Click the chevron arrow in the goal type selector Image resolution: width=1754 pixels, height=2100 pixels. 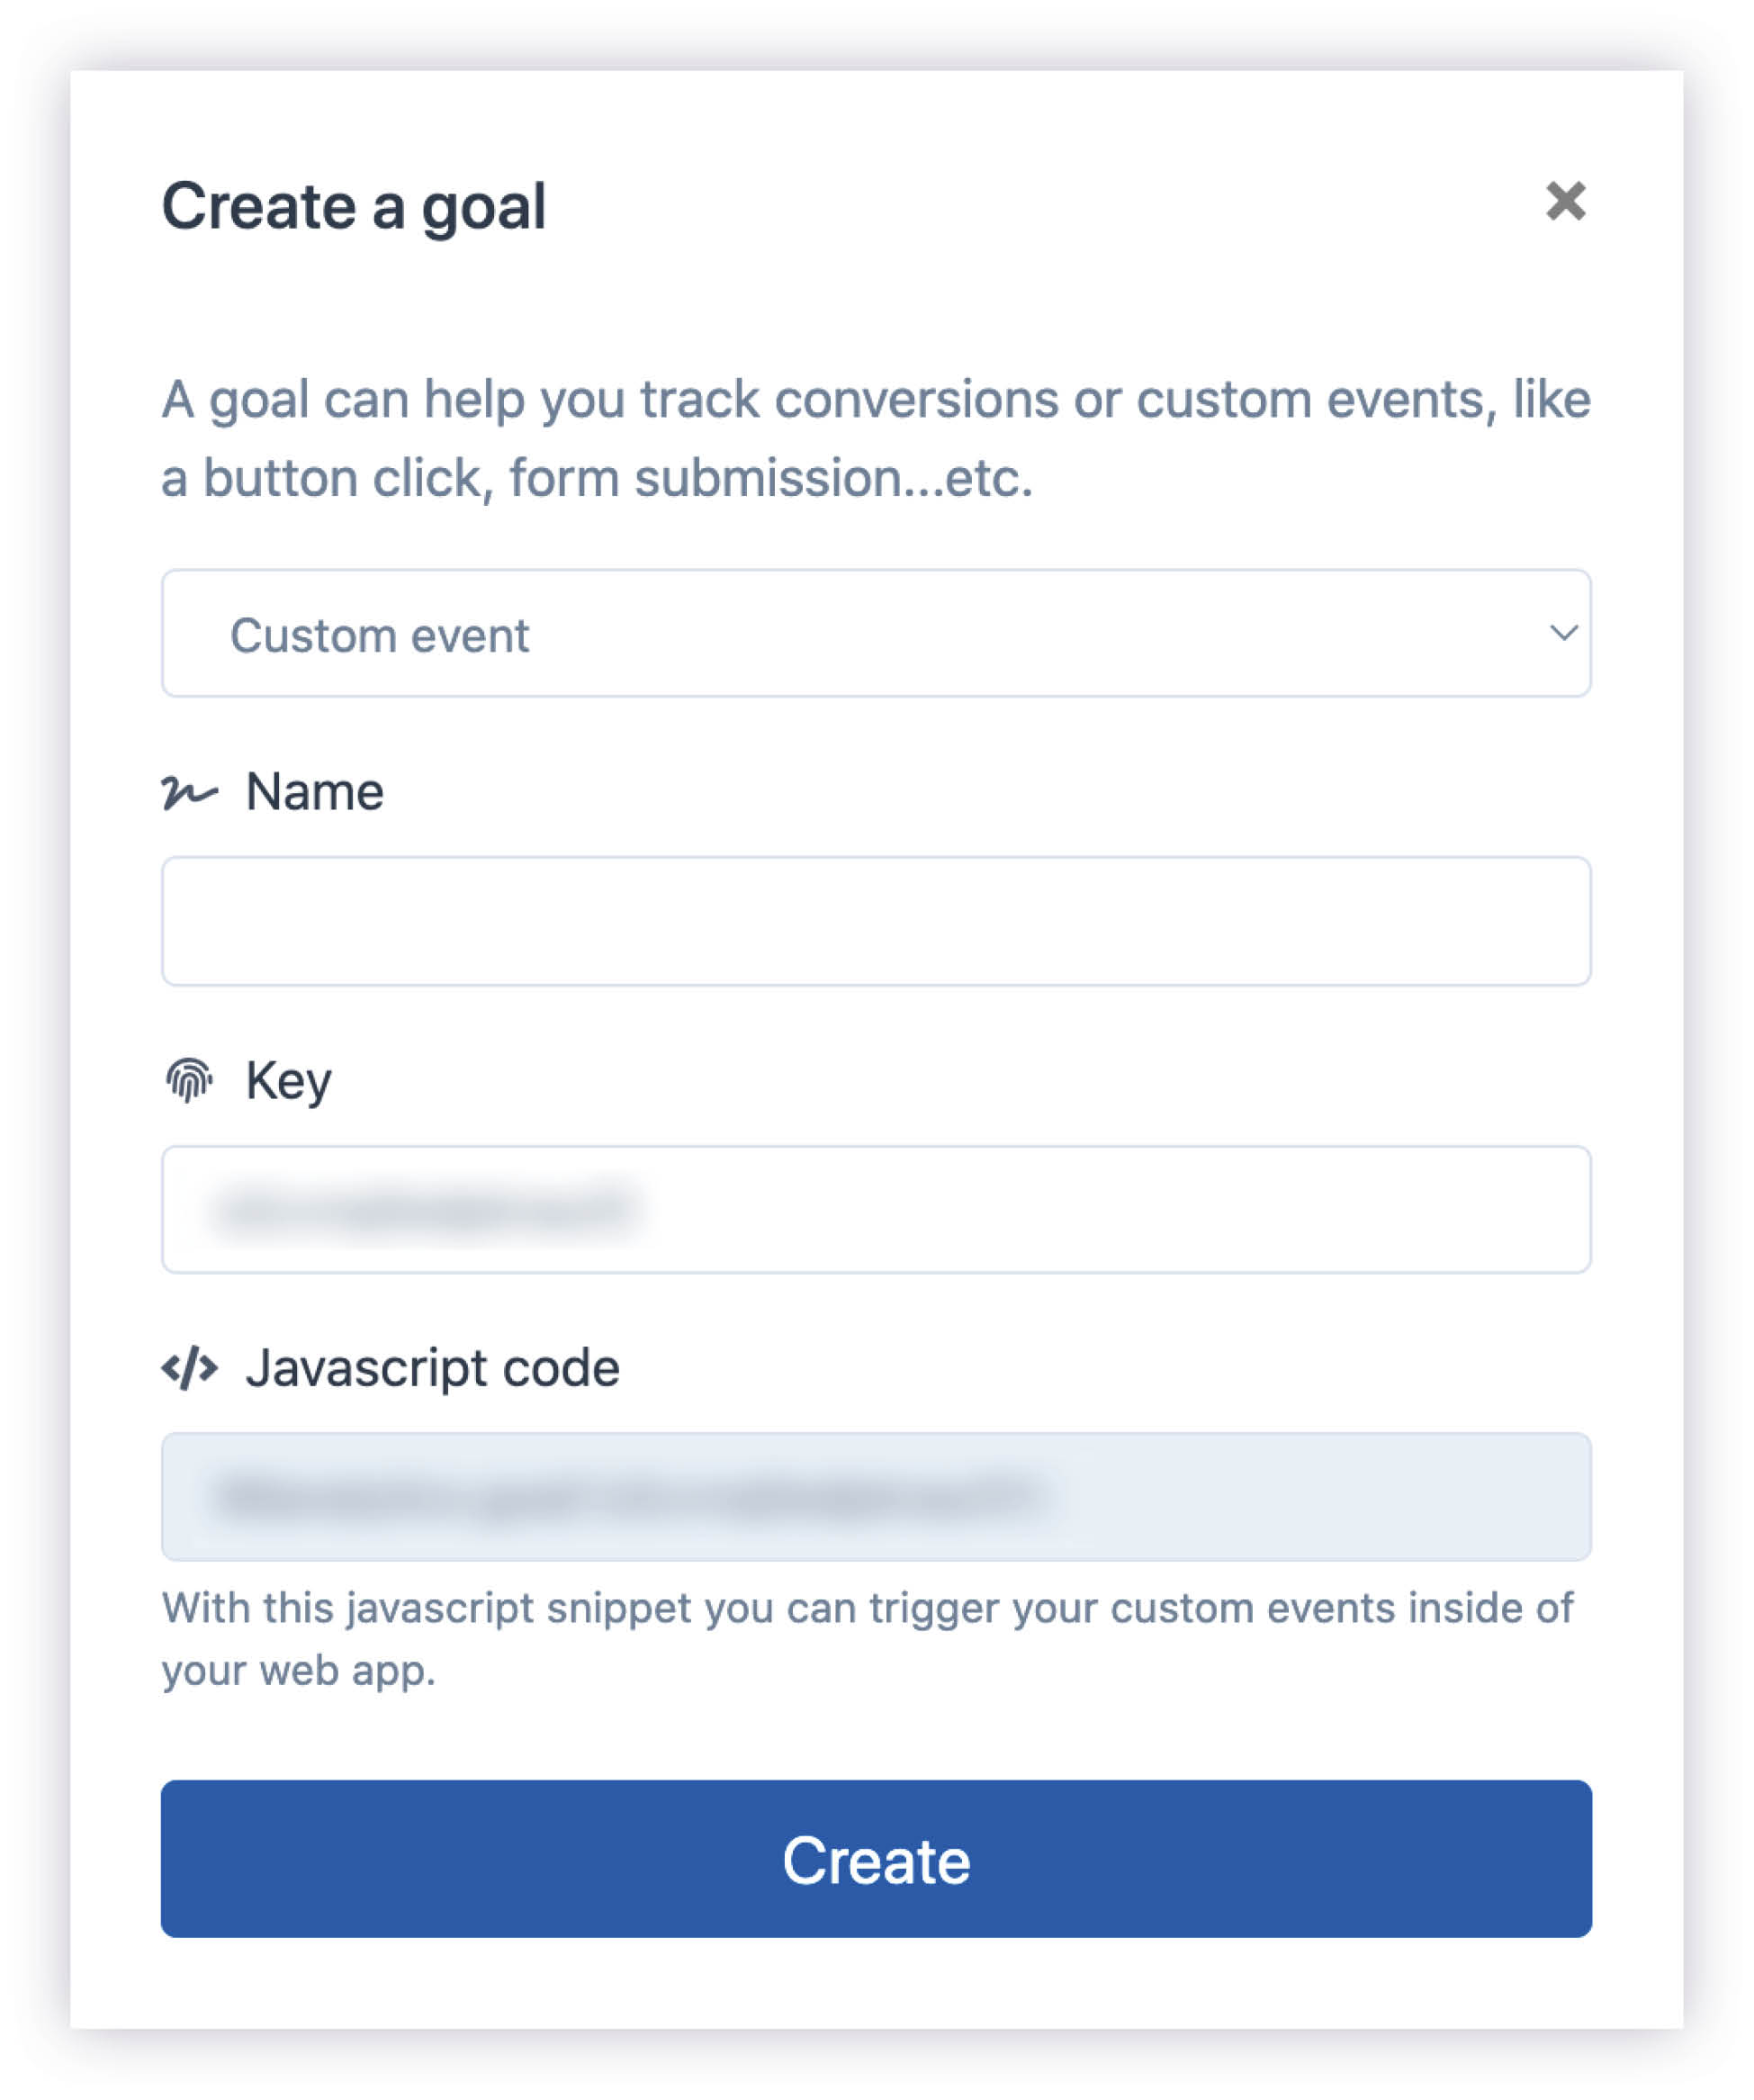1563,633
